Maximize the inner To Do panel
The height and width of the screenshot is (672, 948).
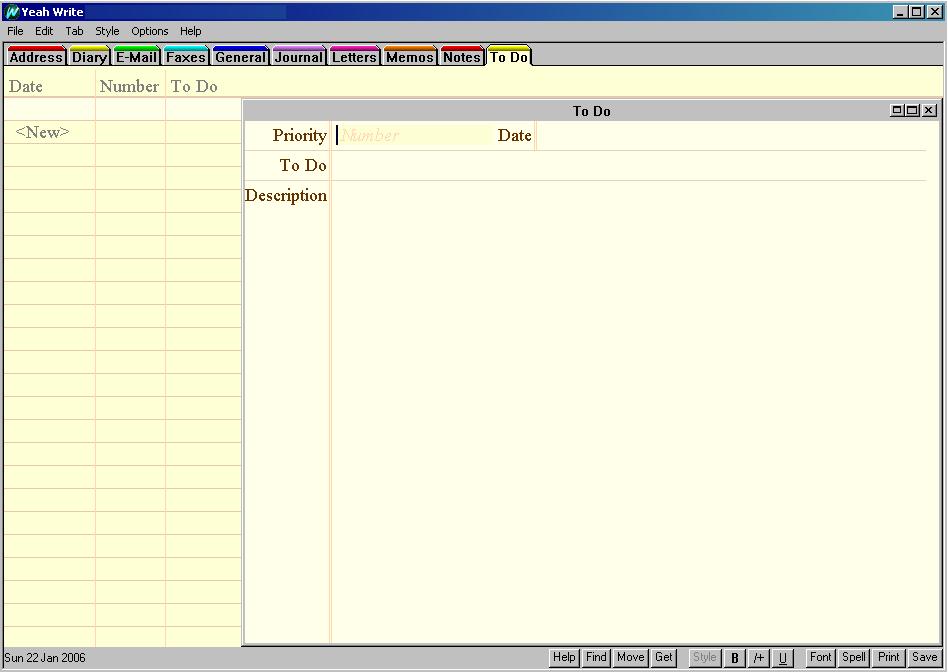coord(912,110)
